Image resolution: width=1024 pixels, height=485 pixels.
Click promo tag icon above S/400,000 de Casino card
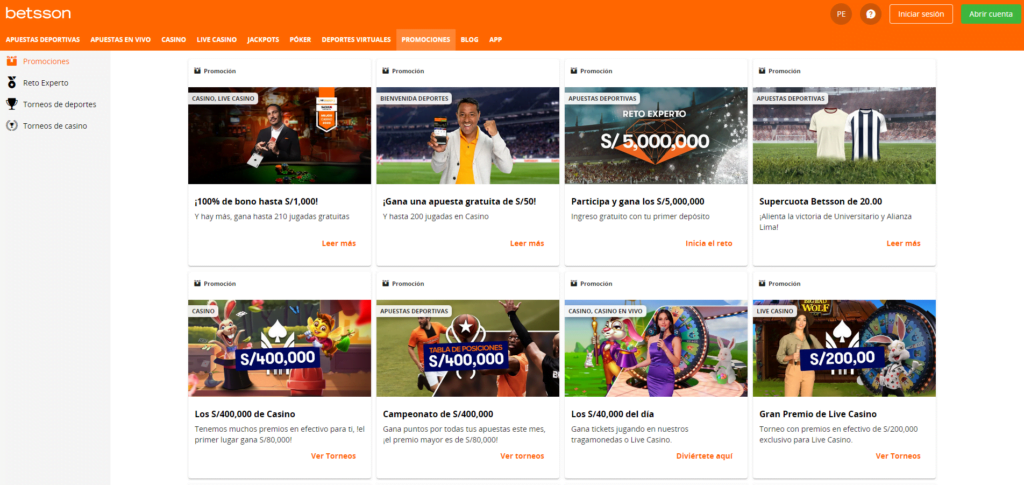click(x=197, y=283)
